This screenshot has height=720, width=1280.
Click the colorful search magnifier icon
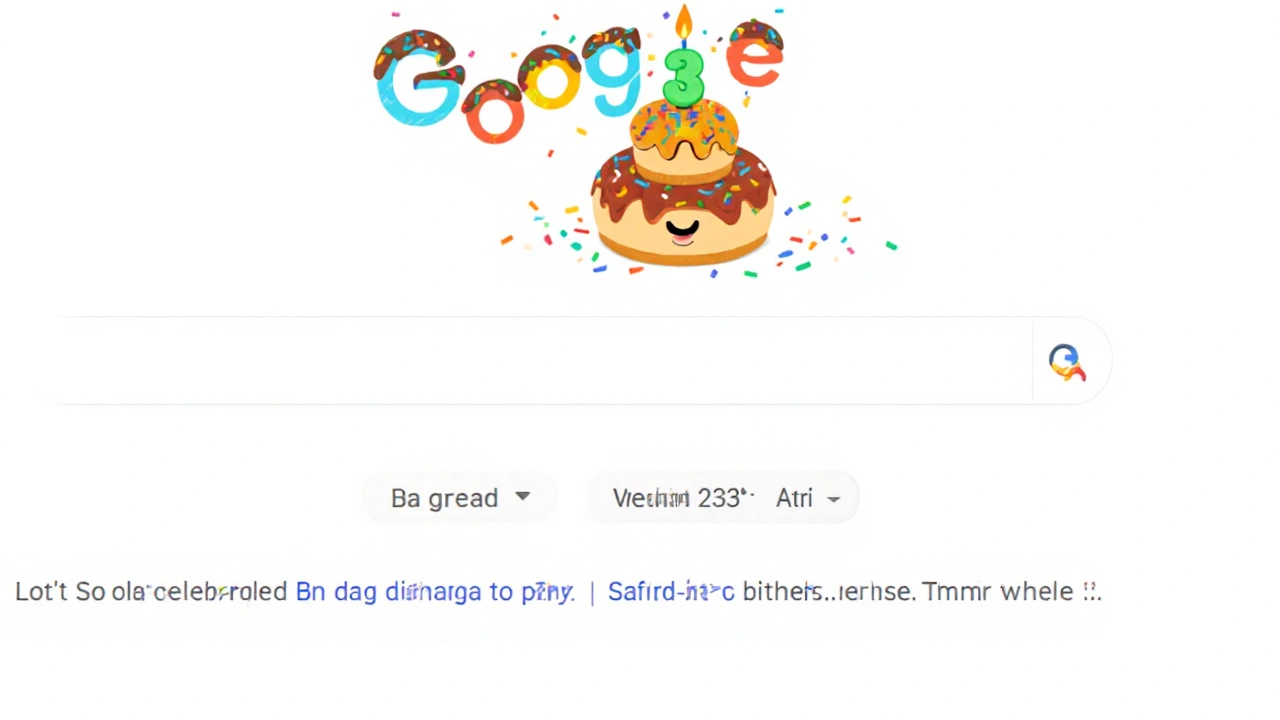(1067, 362)
